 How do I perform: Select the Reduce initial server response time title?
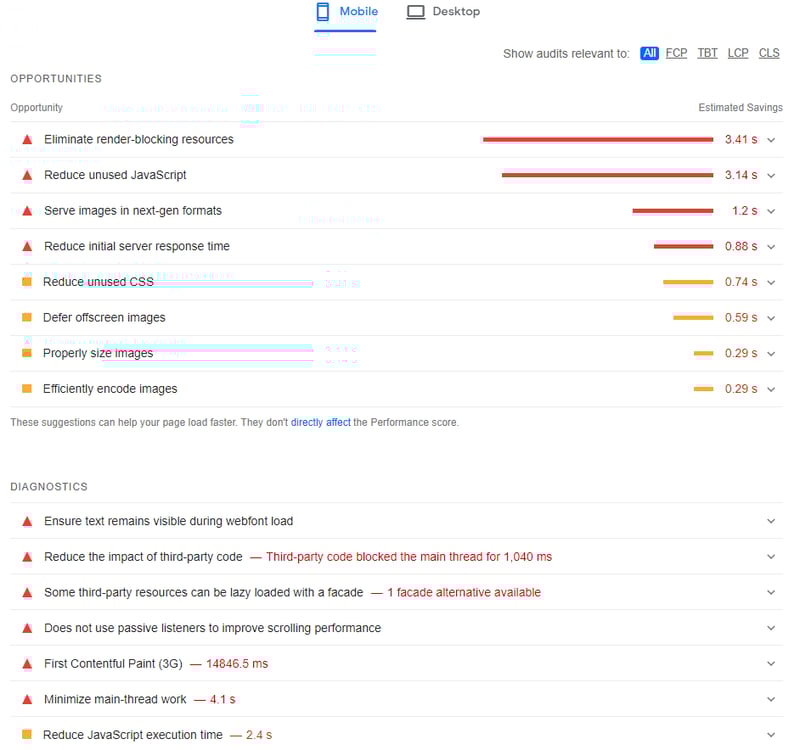click(137, 246)
